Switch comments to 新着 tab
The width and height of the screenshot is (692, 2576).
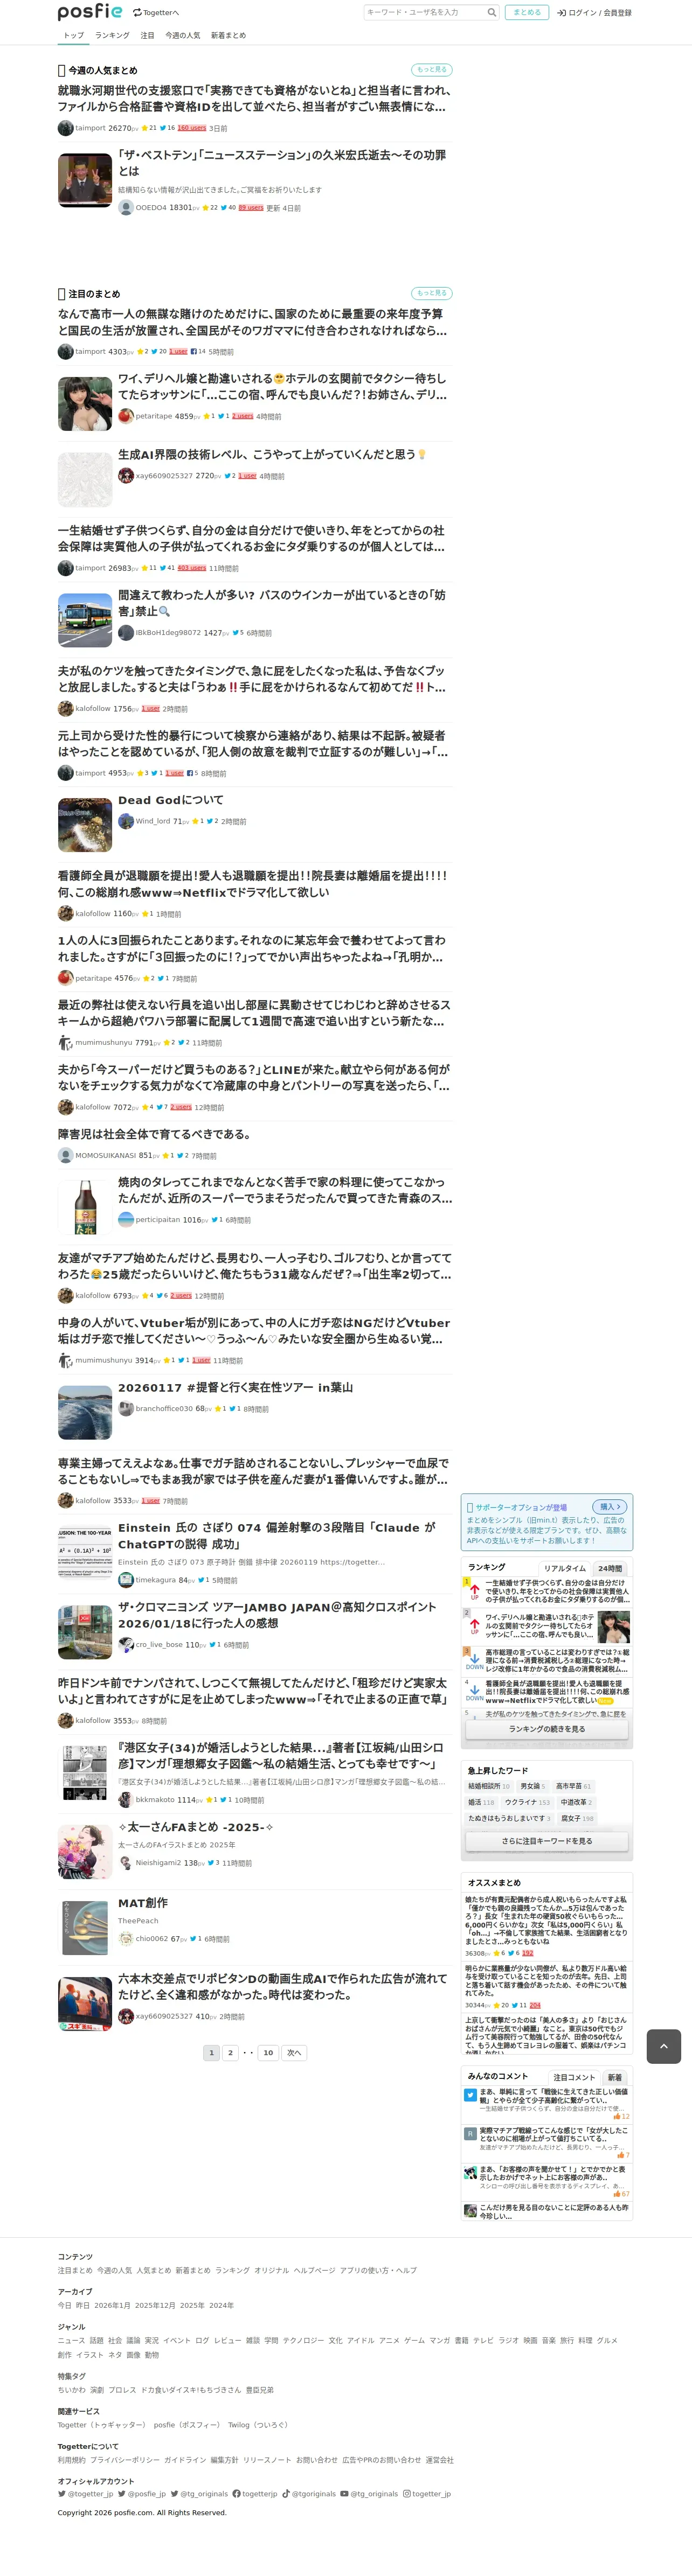coord(614,2077)
